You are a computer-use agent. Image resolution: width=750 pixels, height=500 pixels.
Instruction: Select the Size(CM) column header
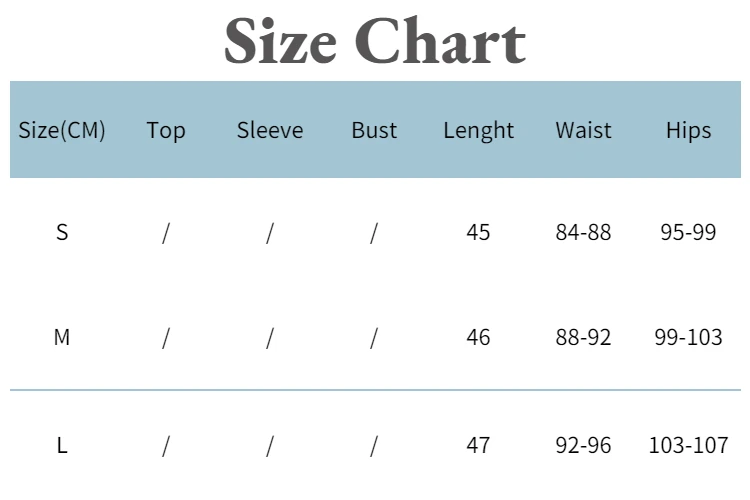tap(62, 130)
